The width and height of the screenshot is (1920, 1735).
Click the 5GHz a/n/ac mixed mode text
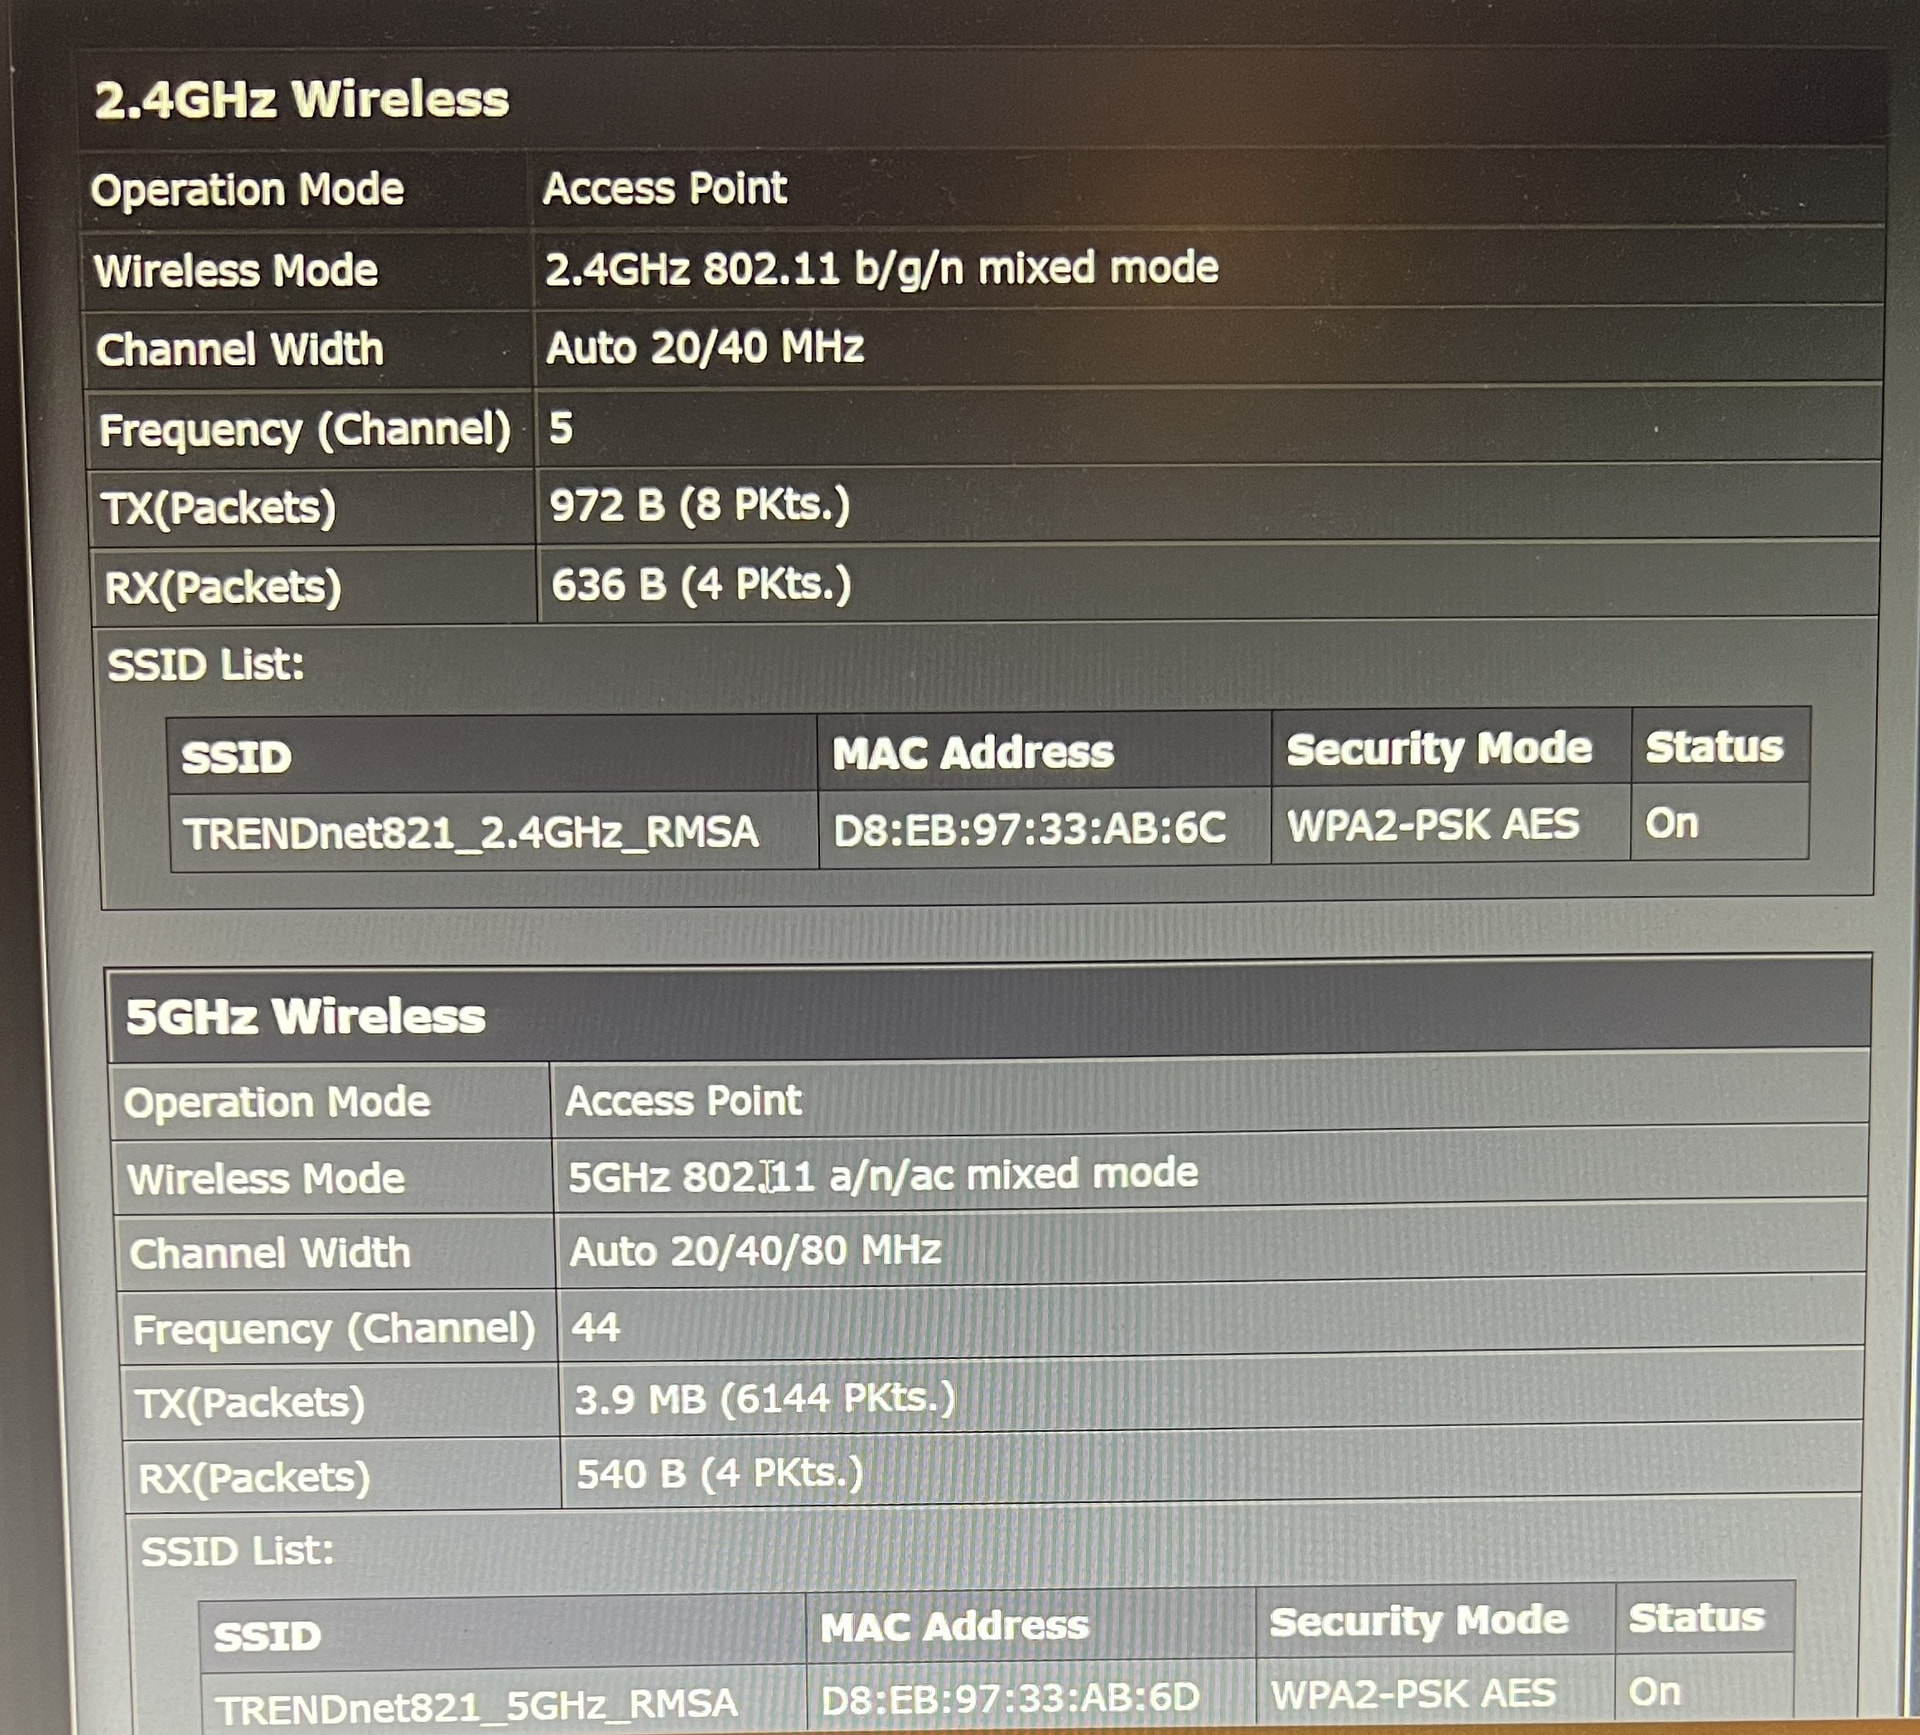tap(882, 1174)
